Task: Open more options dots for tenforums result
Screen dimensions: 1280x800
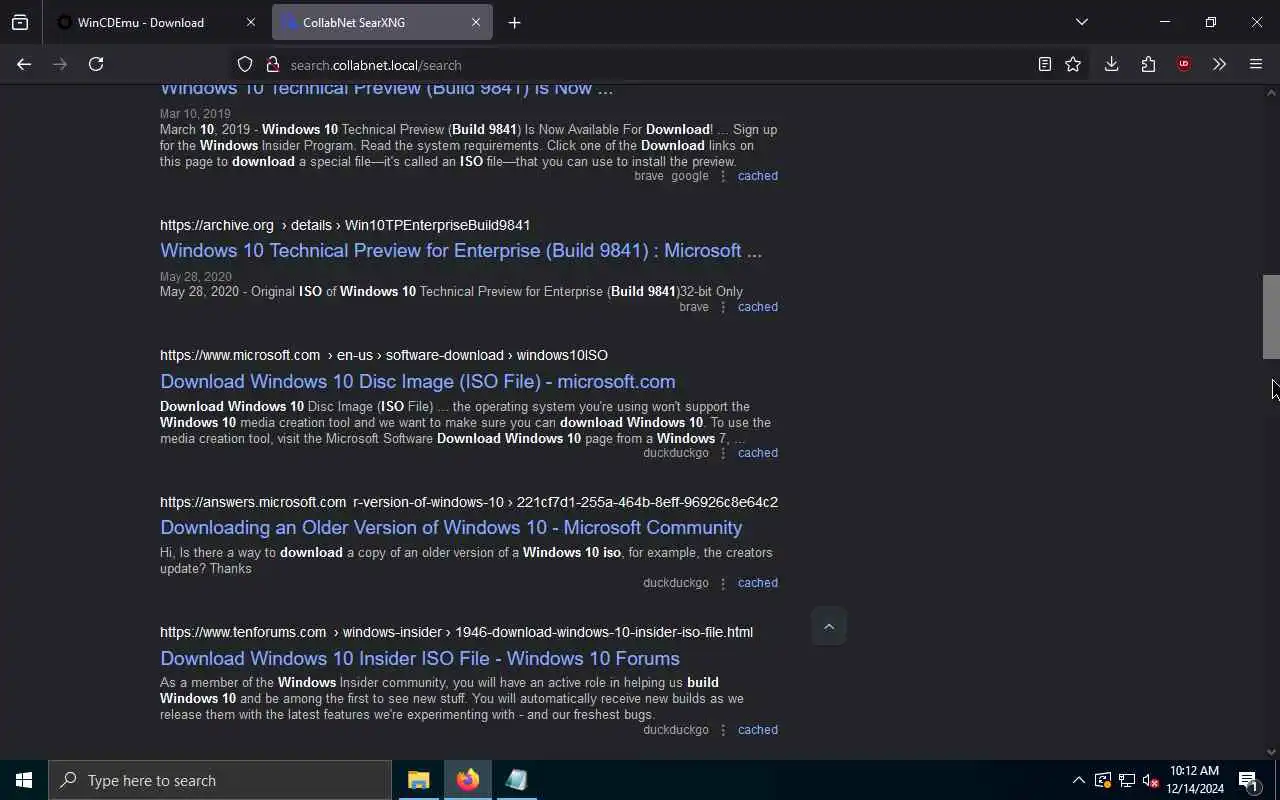Action: 723,730
